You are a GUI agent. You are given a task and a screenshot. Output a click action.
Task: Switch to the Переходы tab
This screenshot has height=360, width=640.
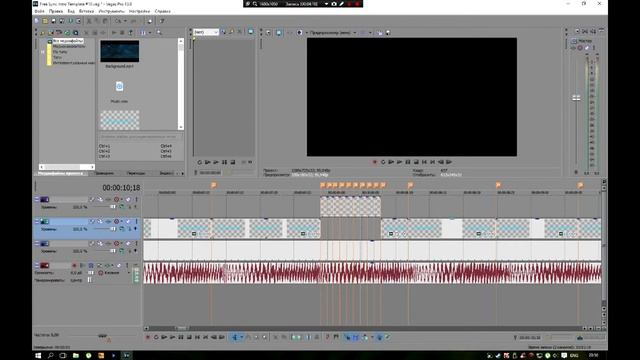click(x=136, y=173)
